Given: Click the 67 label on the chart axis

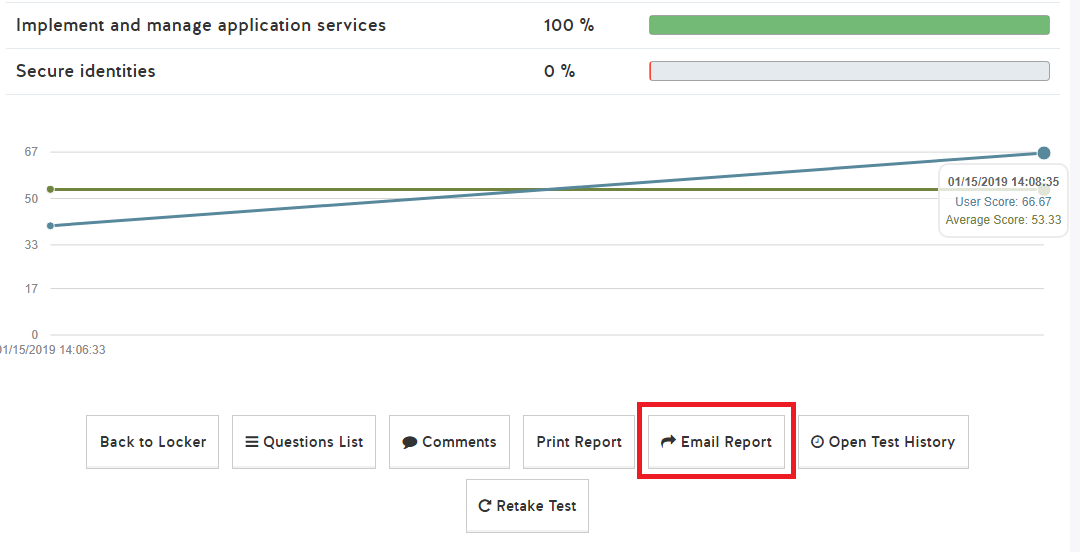Looking at the screenshot, I should tap(31, 152).
